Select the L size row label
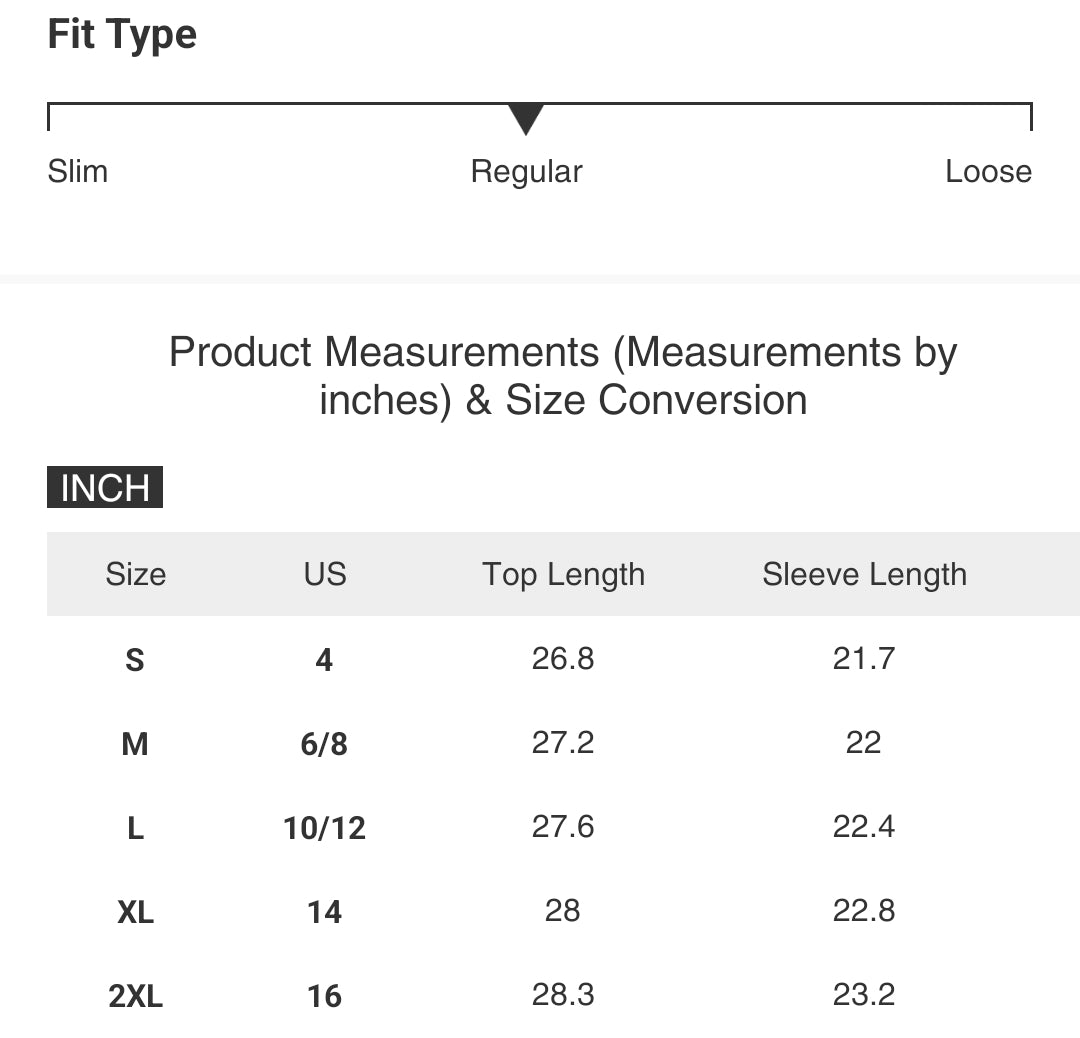This screenshot has height=1038, width=1080. 135,828
